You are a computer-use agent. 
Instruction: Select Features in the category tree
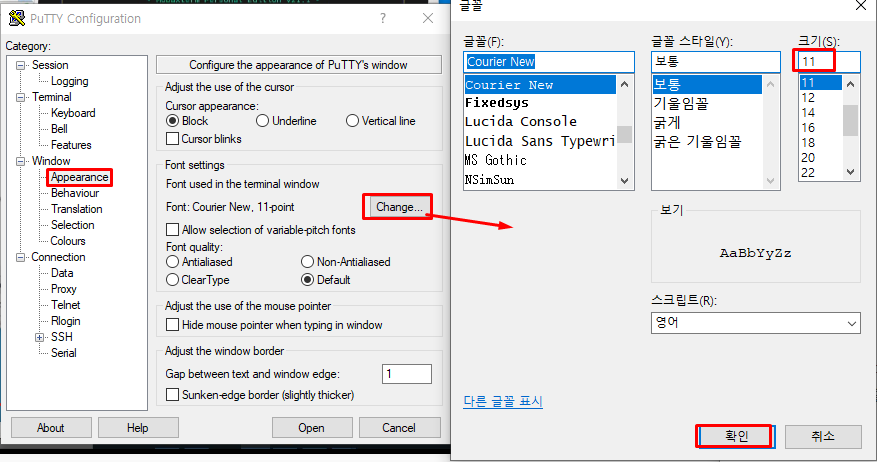tap(71, 145)
